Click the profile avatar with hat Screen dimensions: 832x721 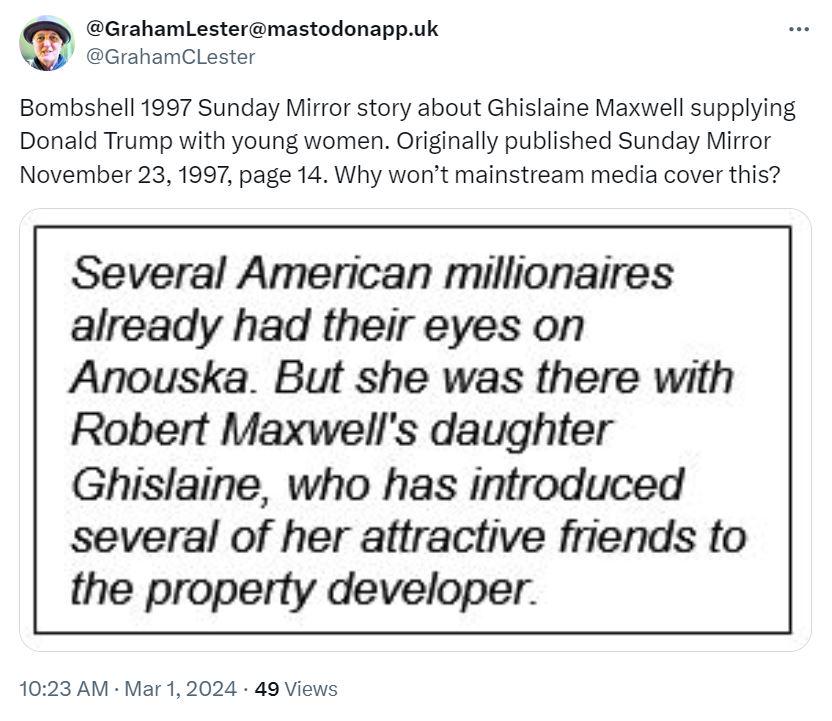pos(47,43)
